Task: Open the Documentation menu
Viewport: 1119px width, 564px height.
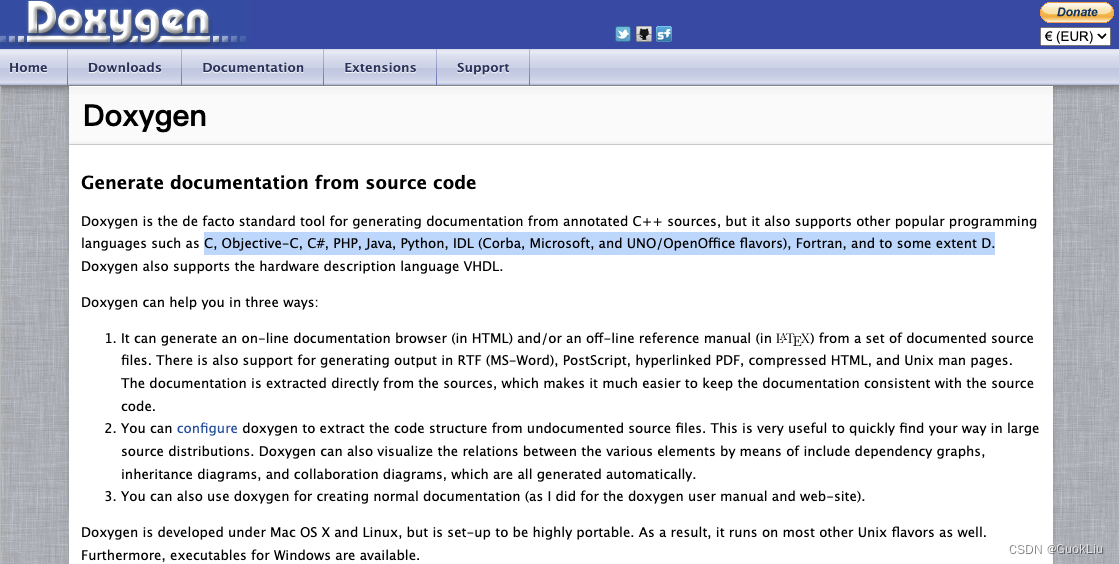Action: (253, 68)
